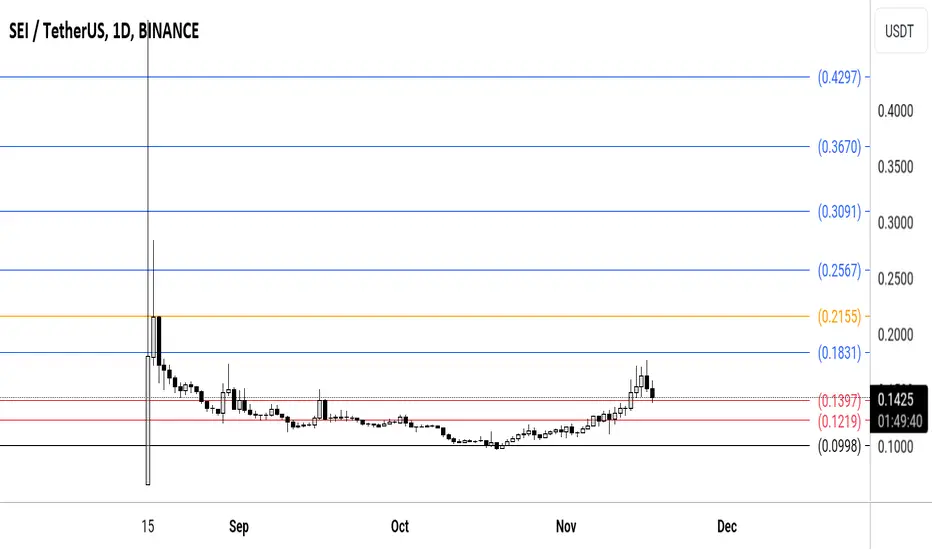This screenshot has width=932, height=550.
Task: Select the (0.3091) level label
Action: [x=839, y=212]
